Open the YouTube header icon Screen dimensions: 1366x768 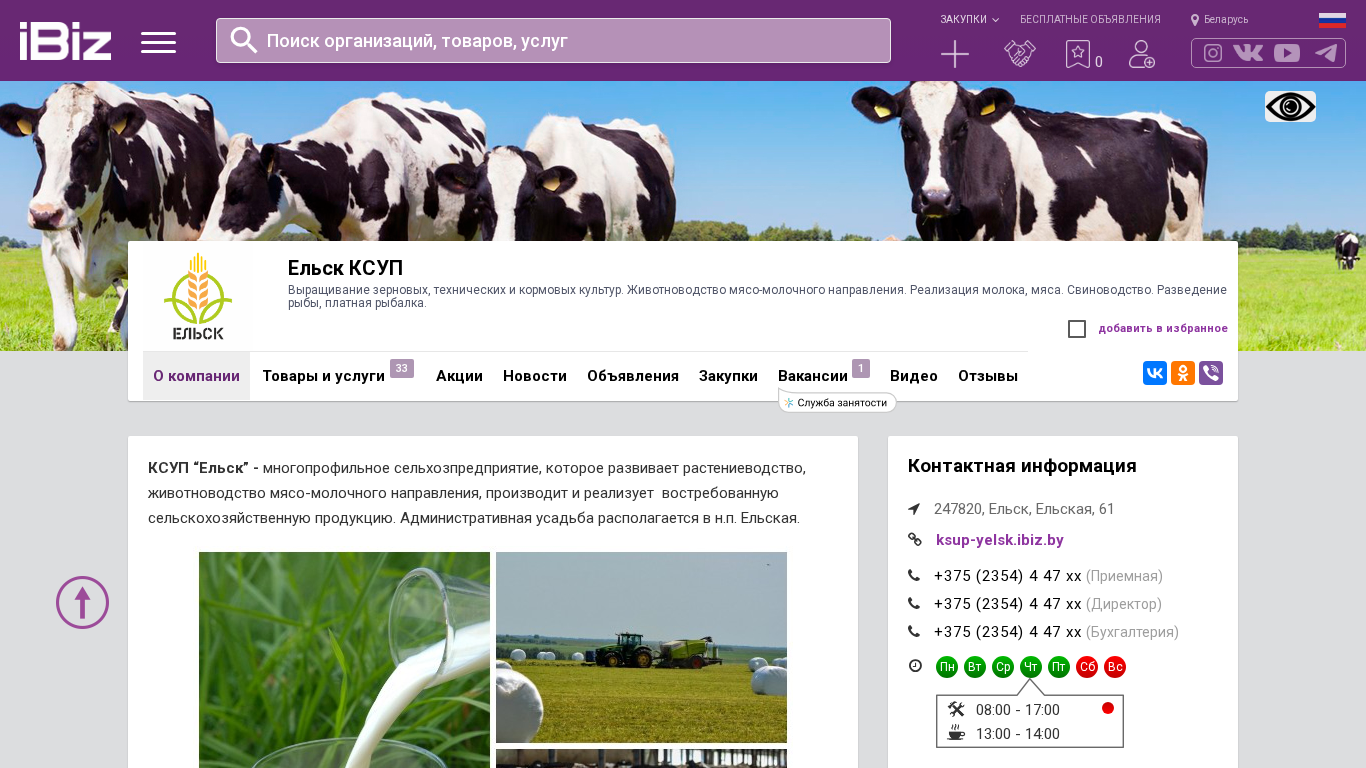[1287, 53]
